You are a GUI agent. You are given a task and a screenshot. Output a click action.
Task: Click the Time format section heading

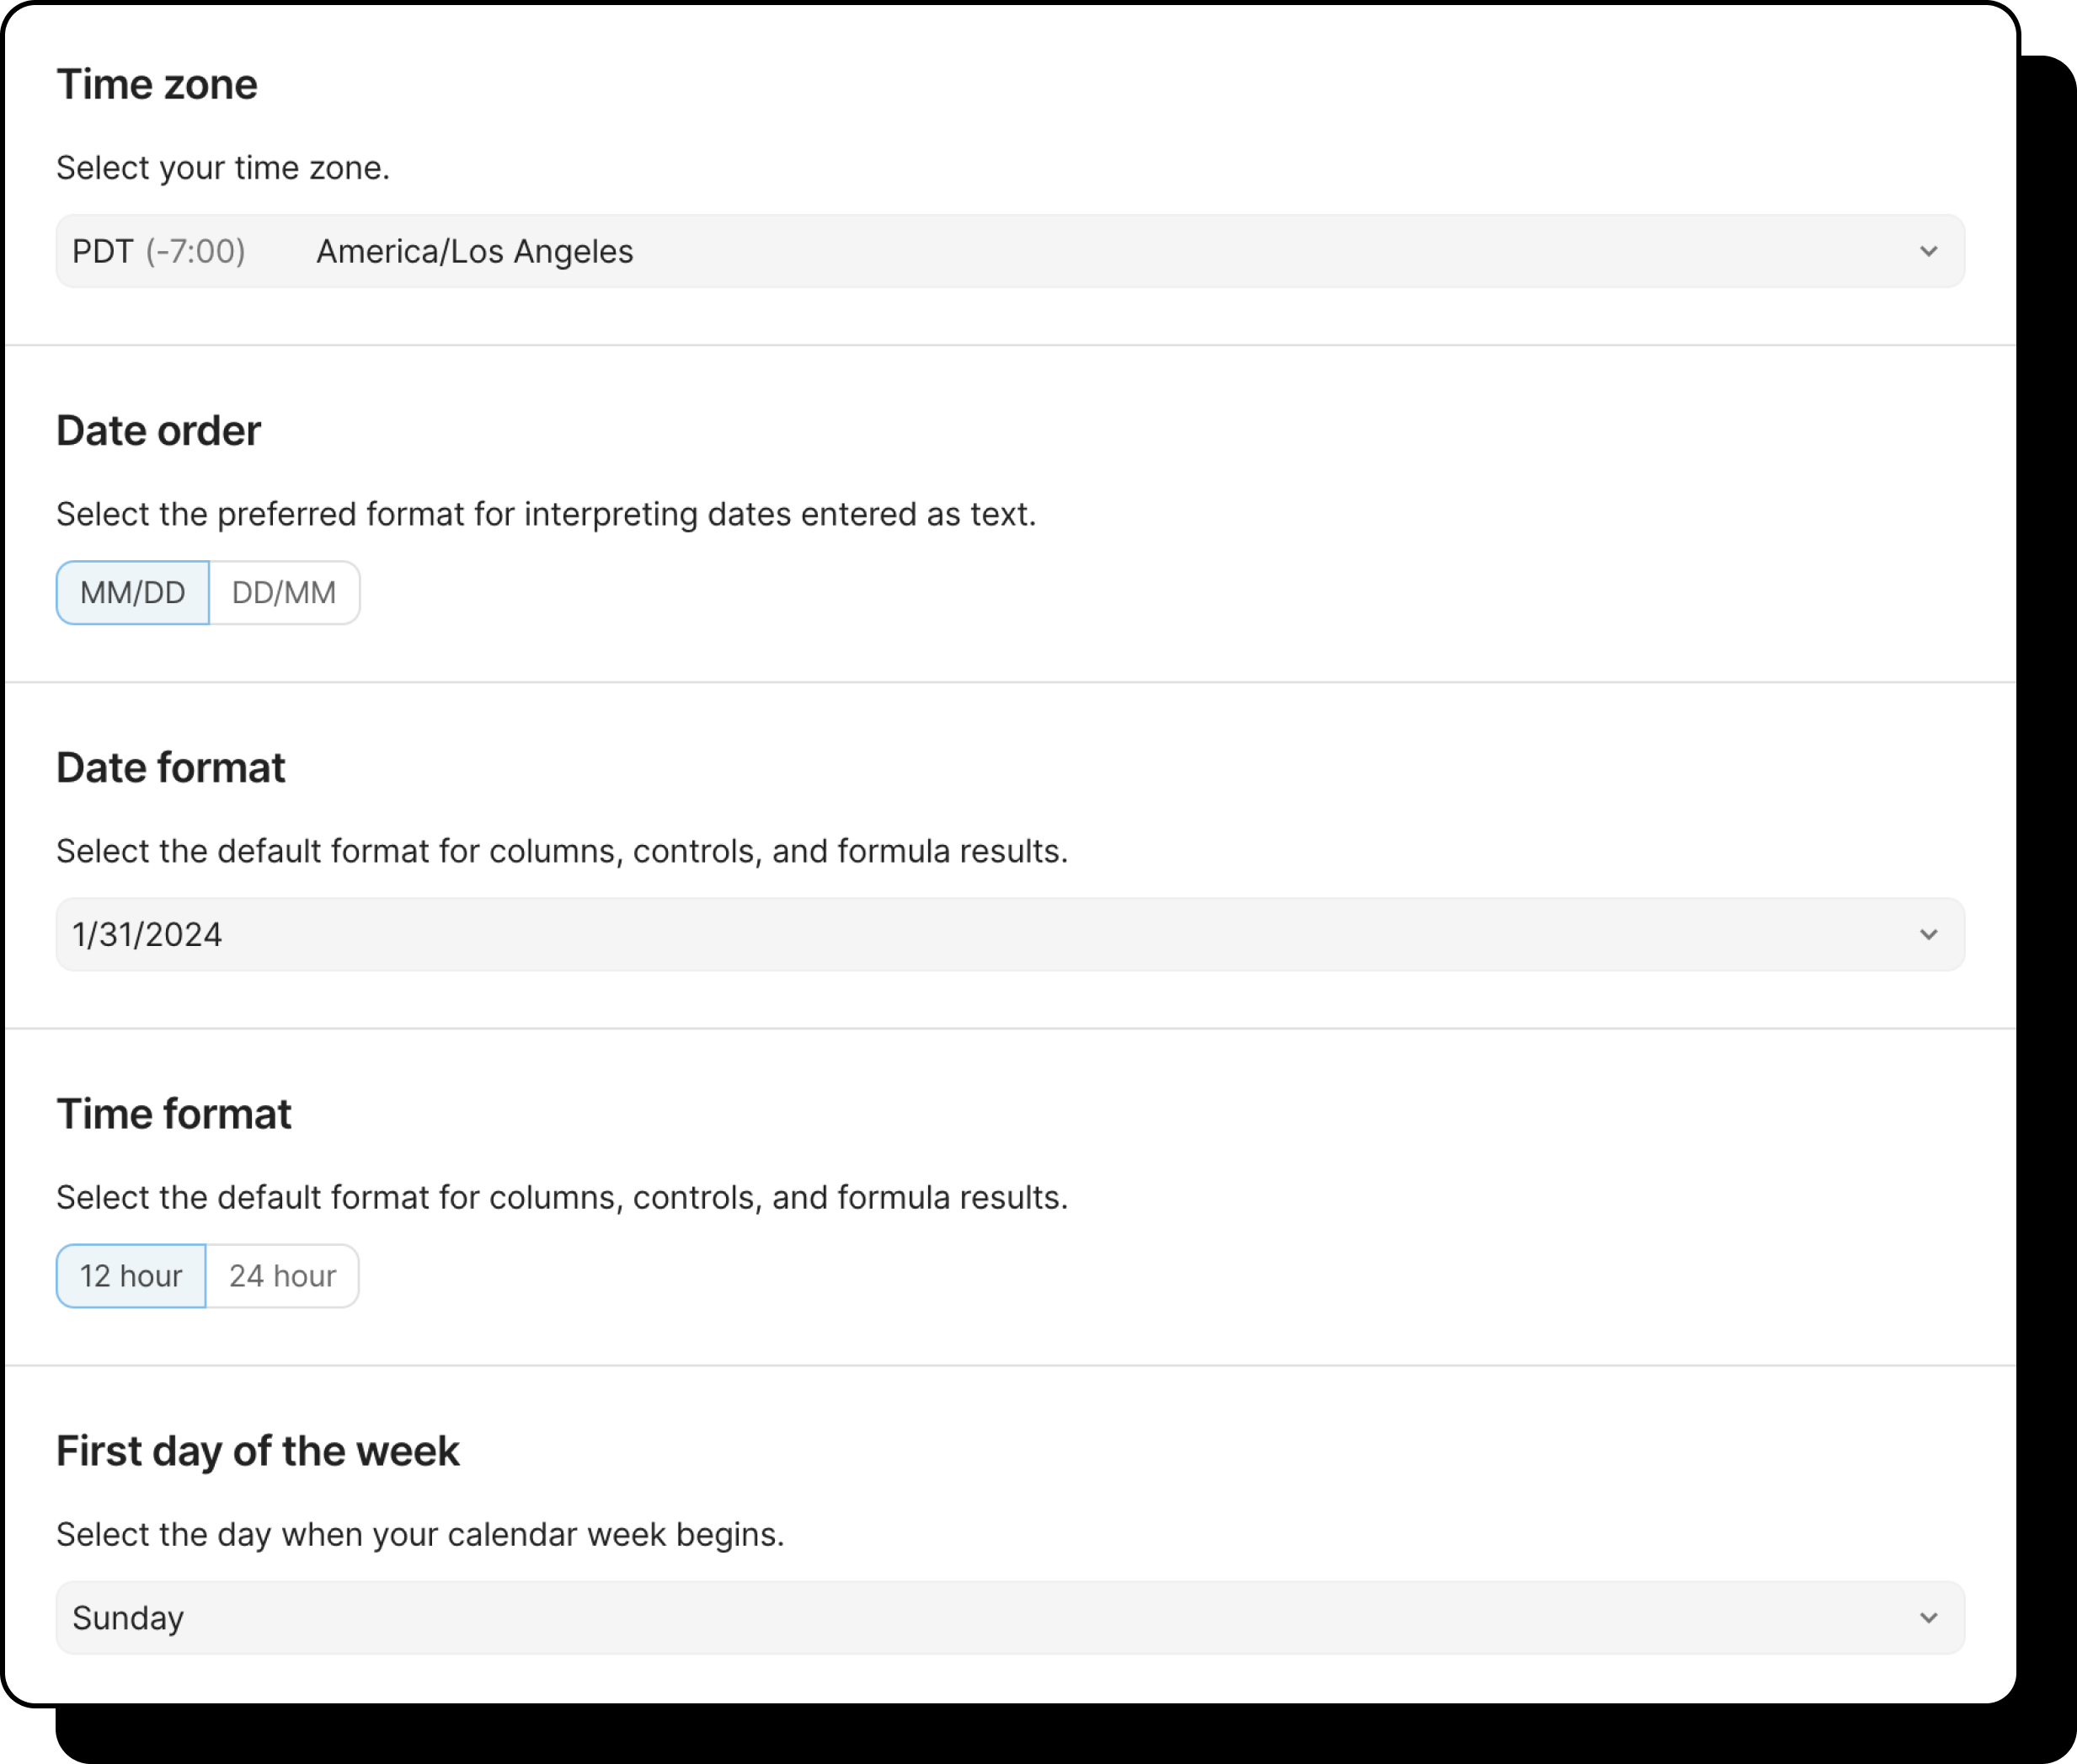click(x=174, y=1113)
